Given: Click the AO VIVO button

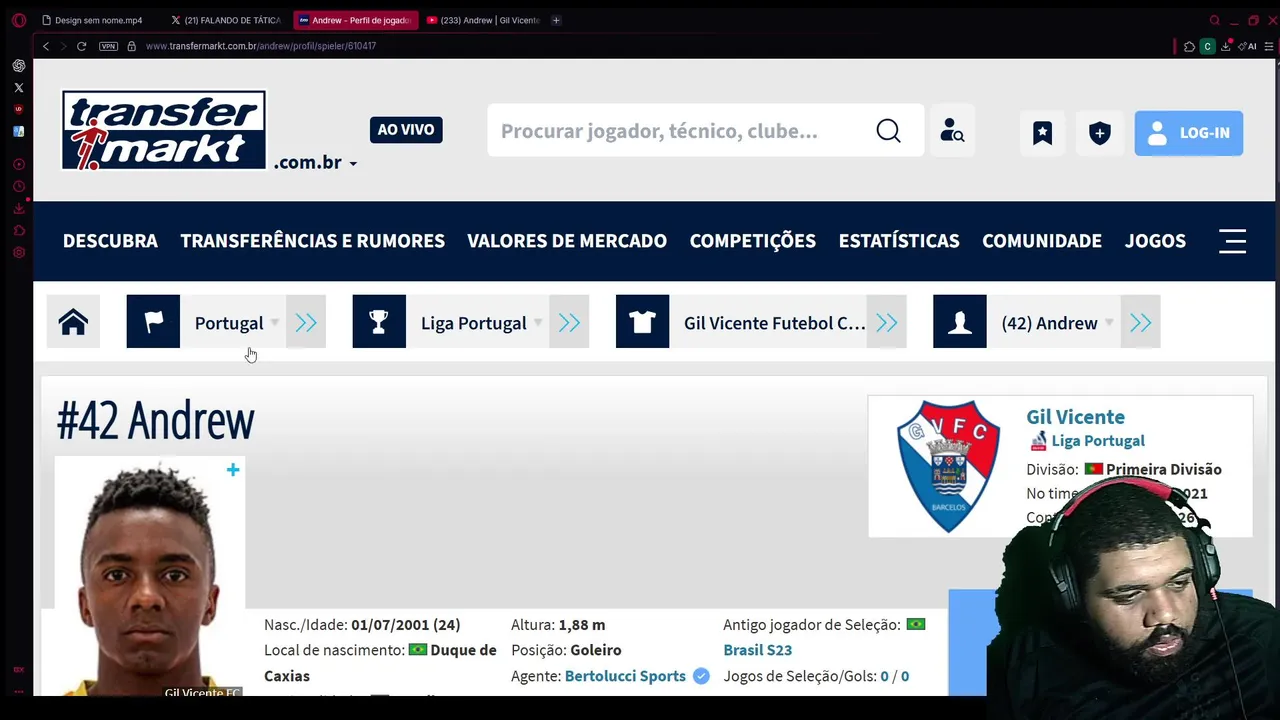Looking at the screenshot, I should point(406,130).
